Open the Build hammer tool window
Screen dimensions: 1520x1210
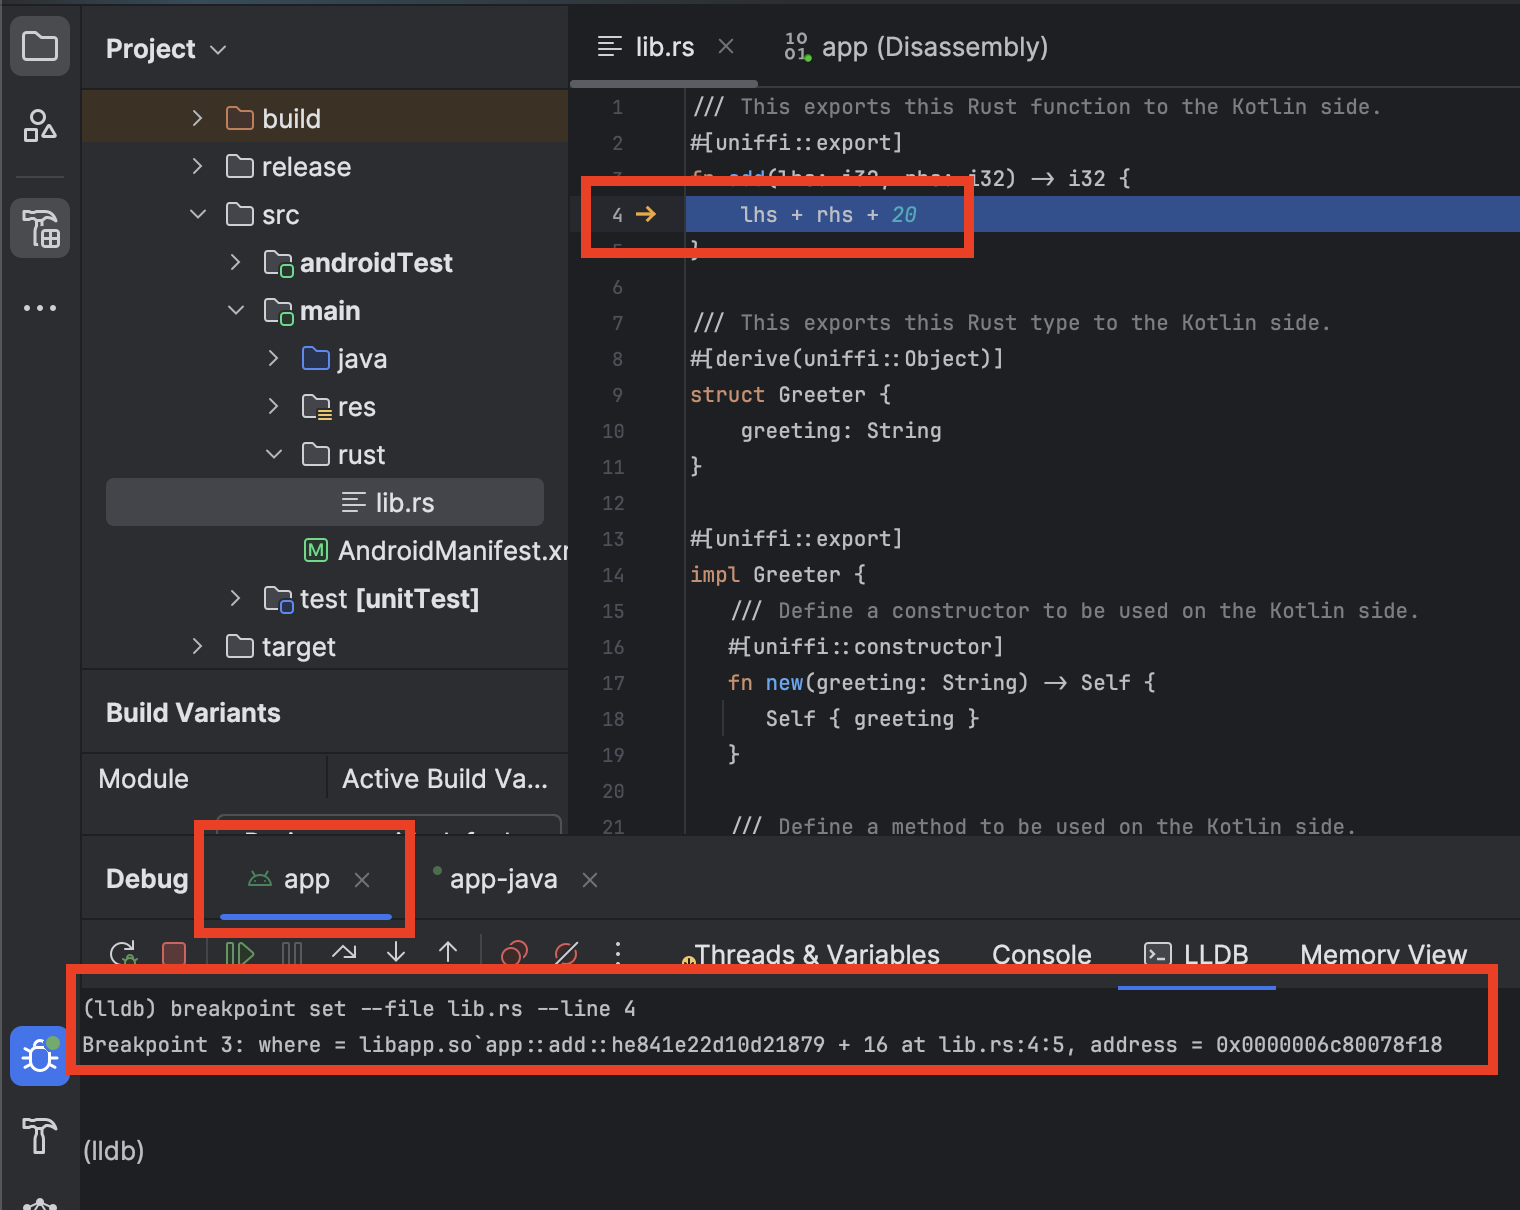(x=40, y=1135)
